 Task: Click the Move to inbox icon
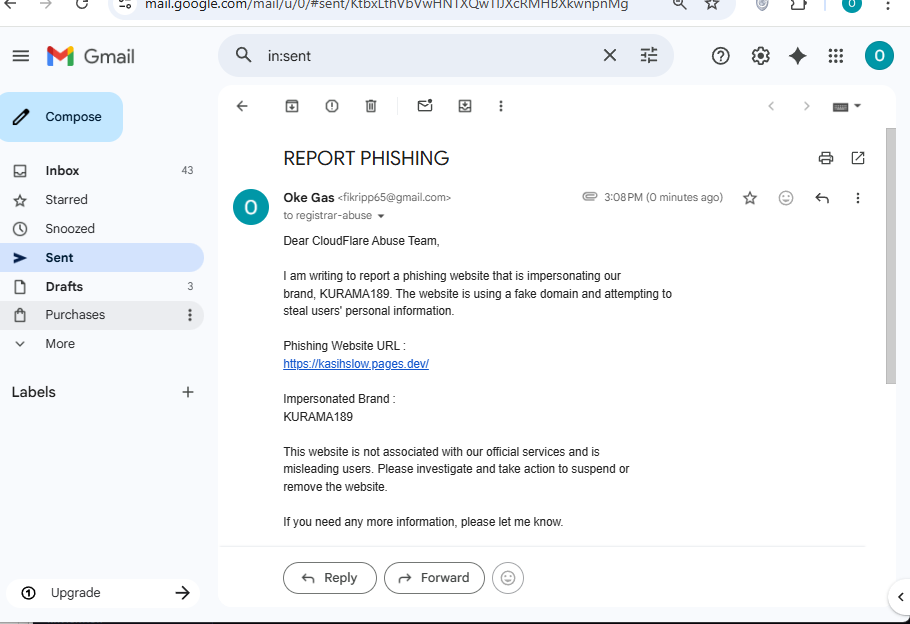465,106
